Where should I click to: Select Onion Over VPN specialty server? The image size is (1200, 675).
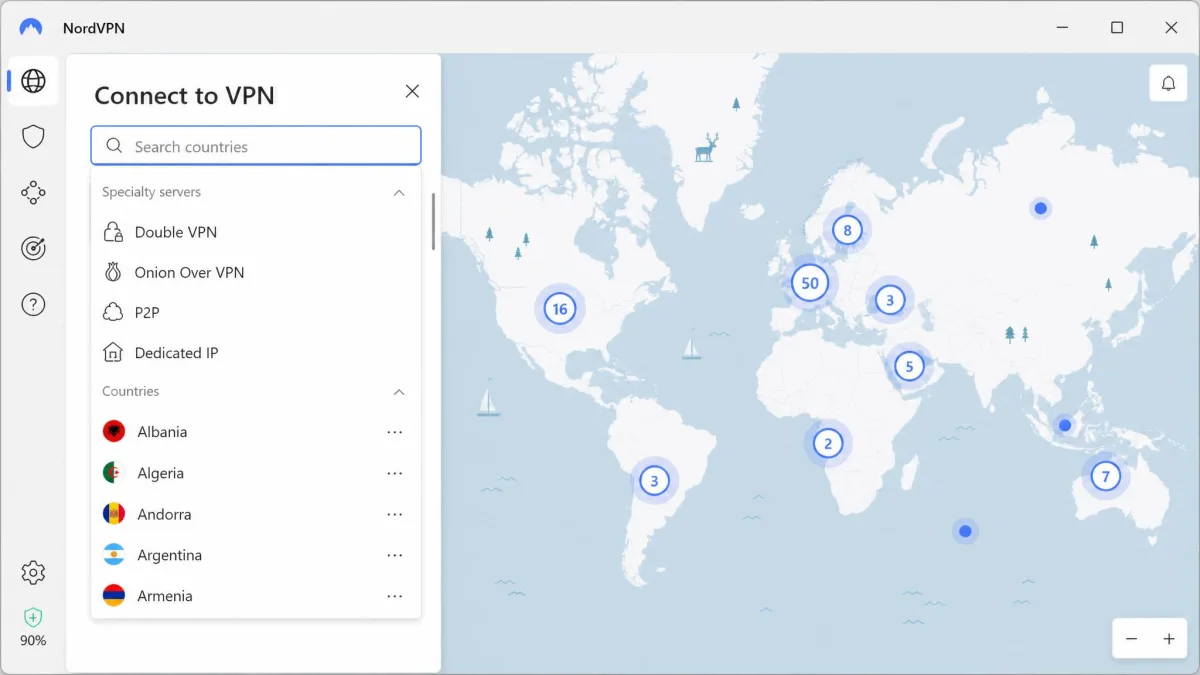[256, 272]
